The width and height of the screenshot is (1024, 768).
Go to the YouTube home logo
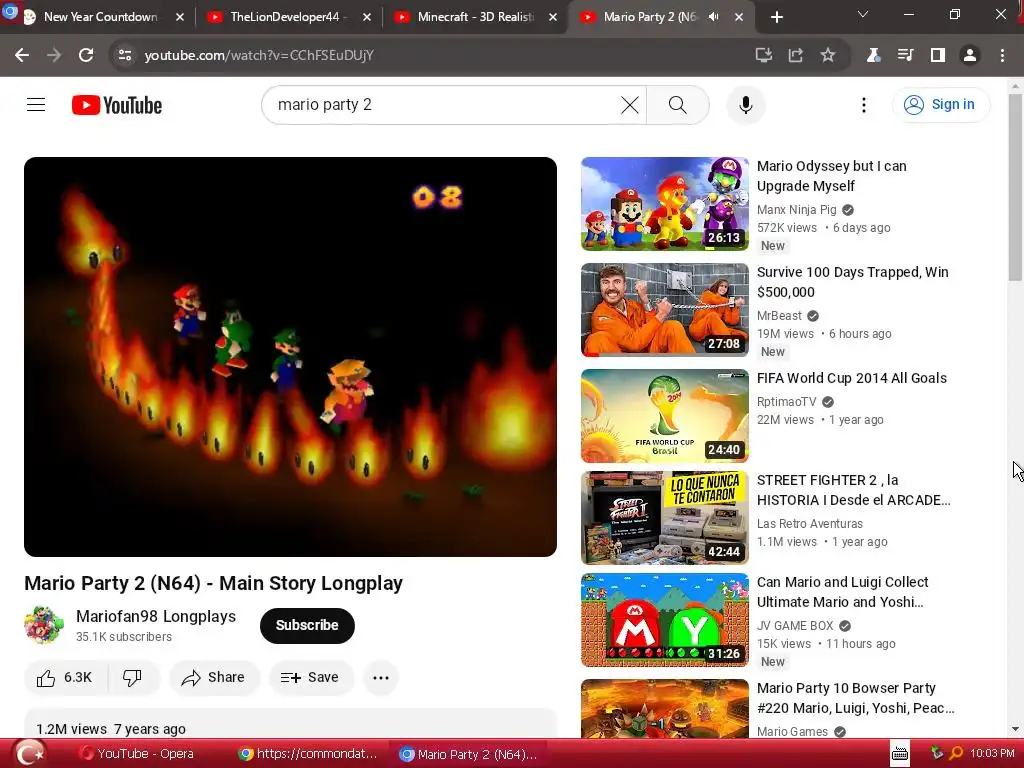click(117, 105)
